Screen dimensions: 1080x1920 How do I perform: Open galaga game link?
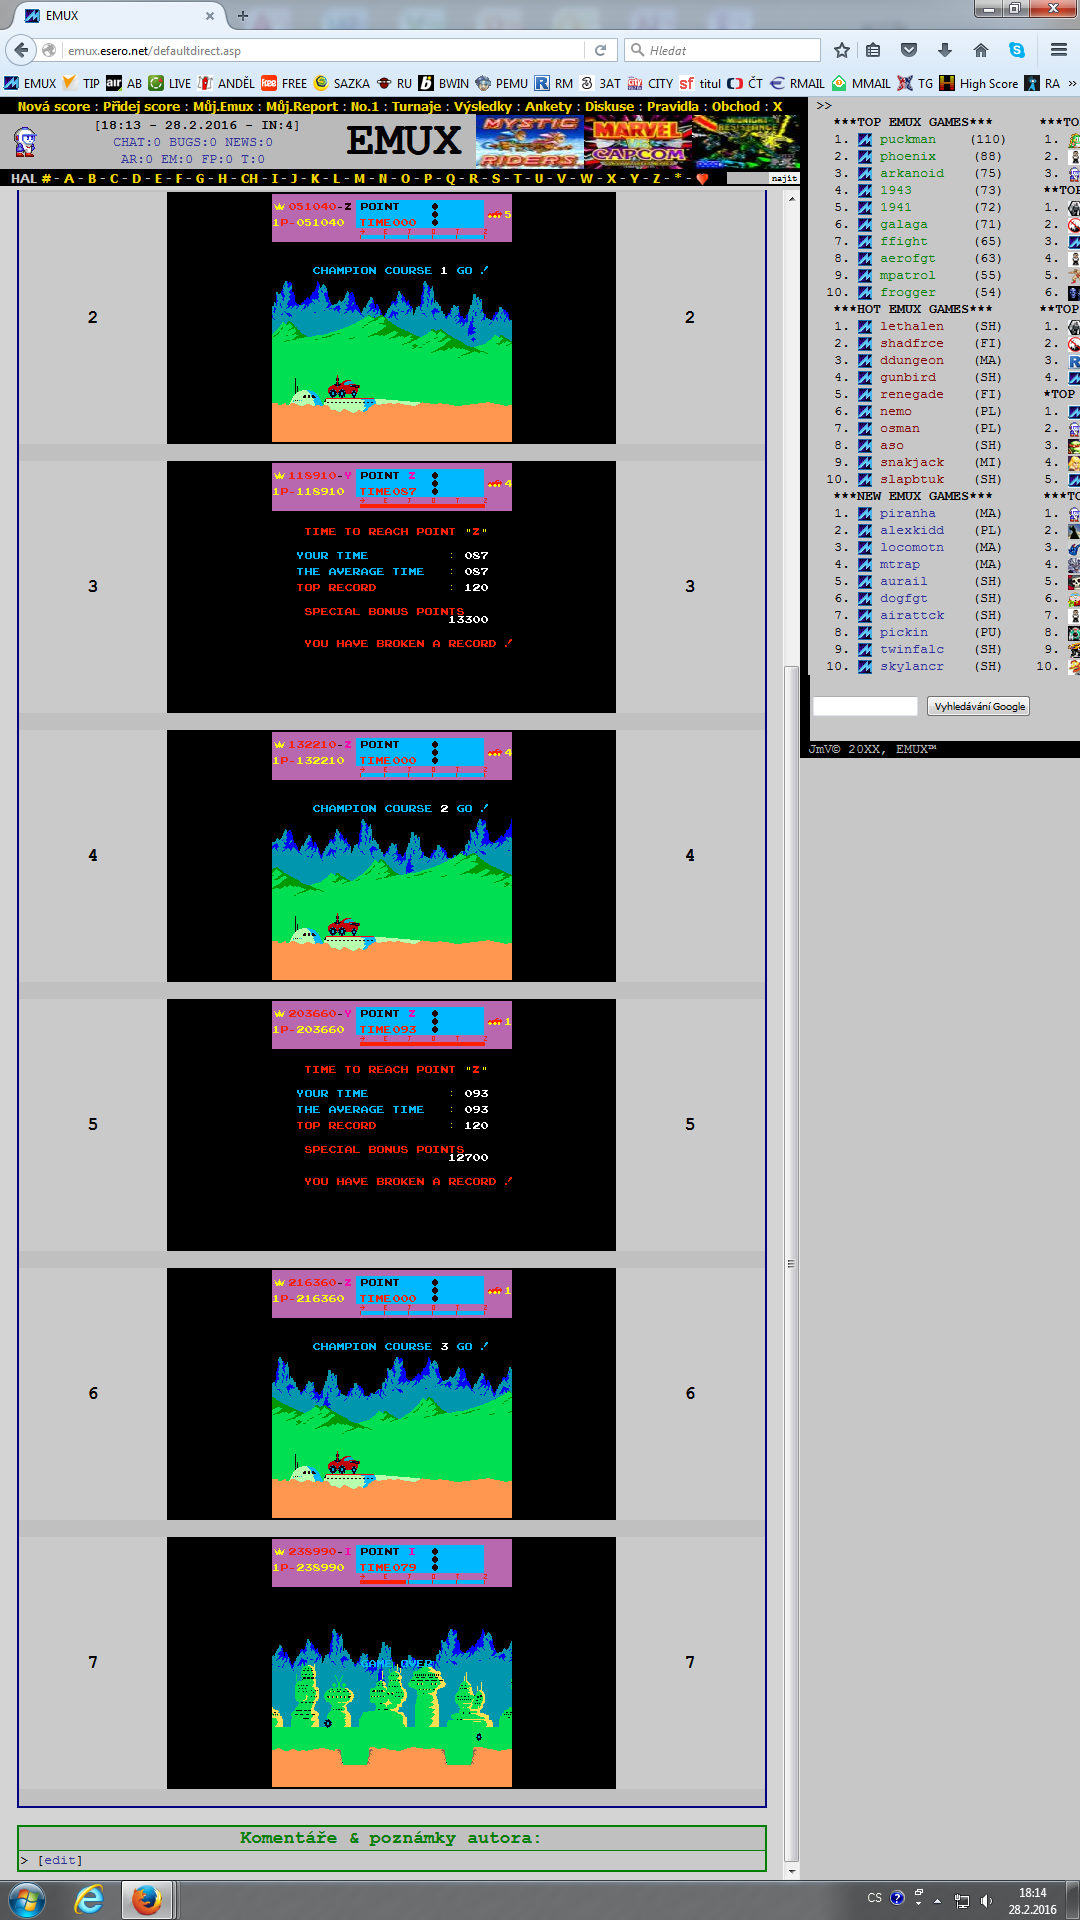903,224
